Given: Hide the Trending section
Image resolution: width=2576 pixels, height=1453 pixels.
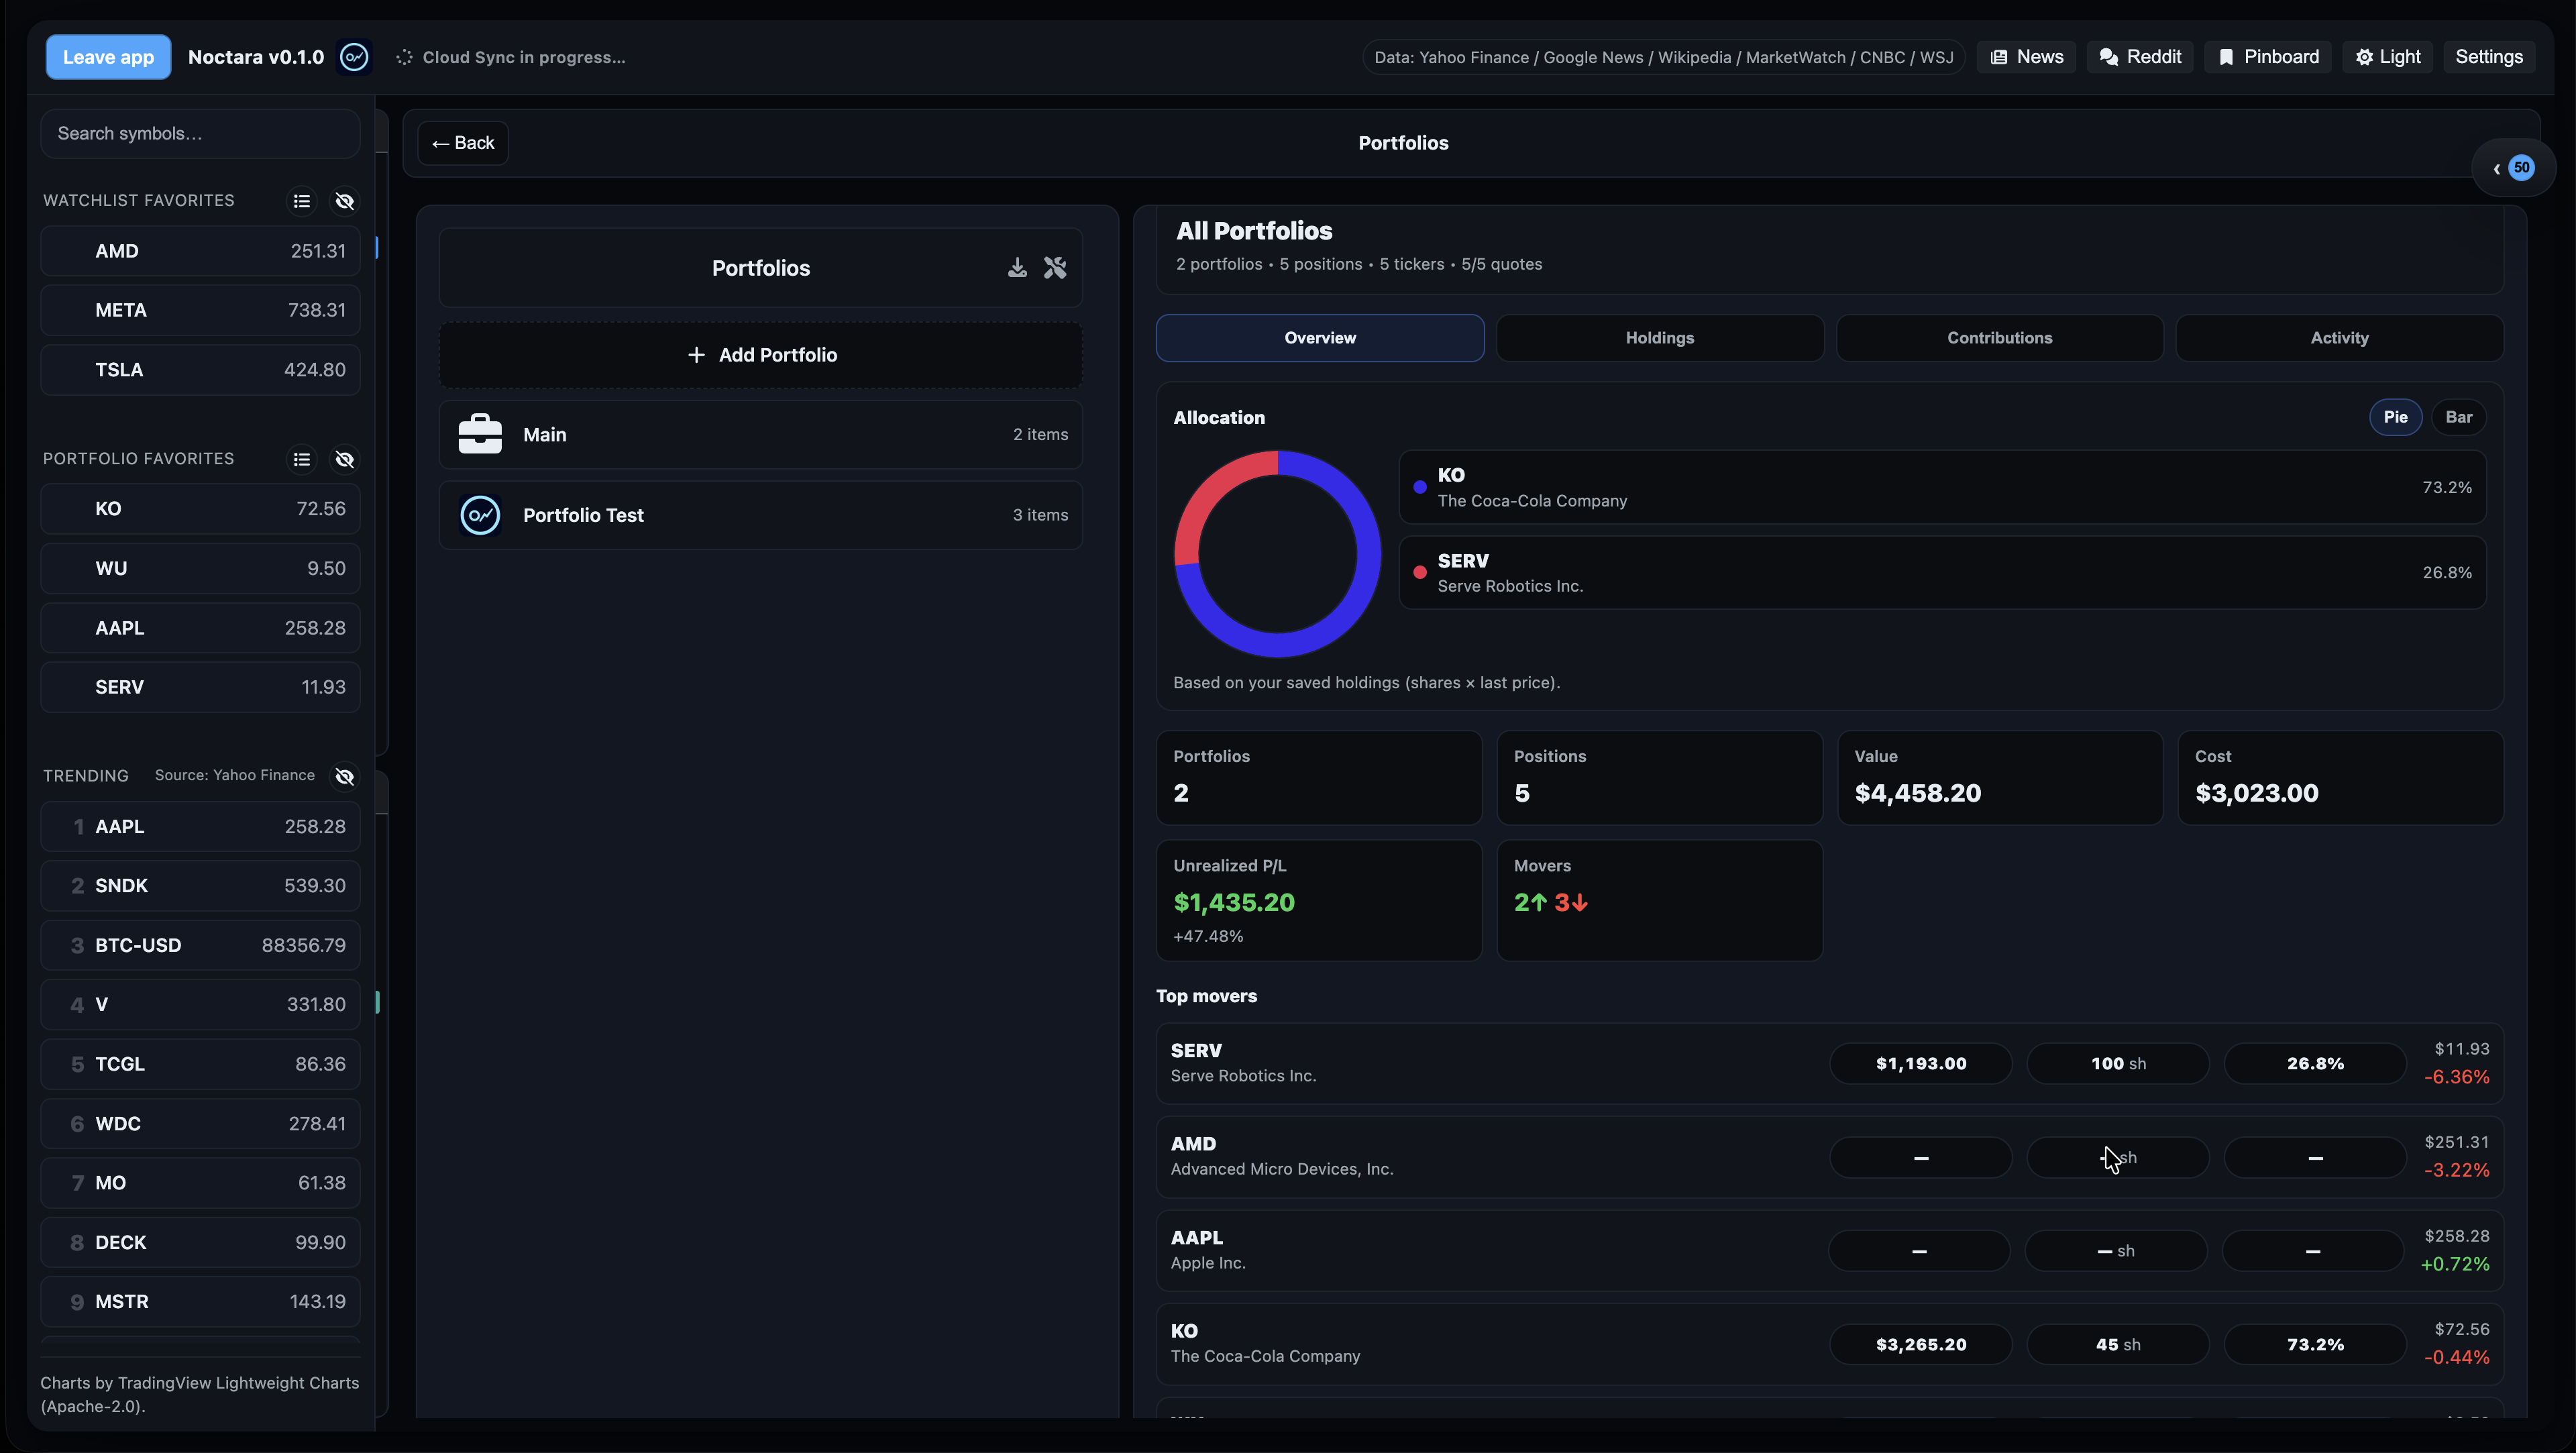Looking at the screenshot, I should (344, 777).
